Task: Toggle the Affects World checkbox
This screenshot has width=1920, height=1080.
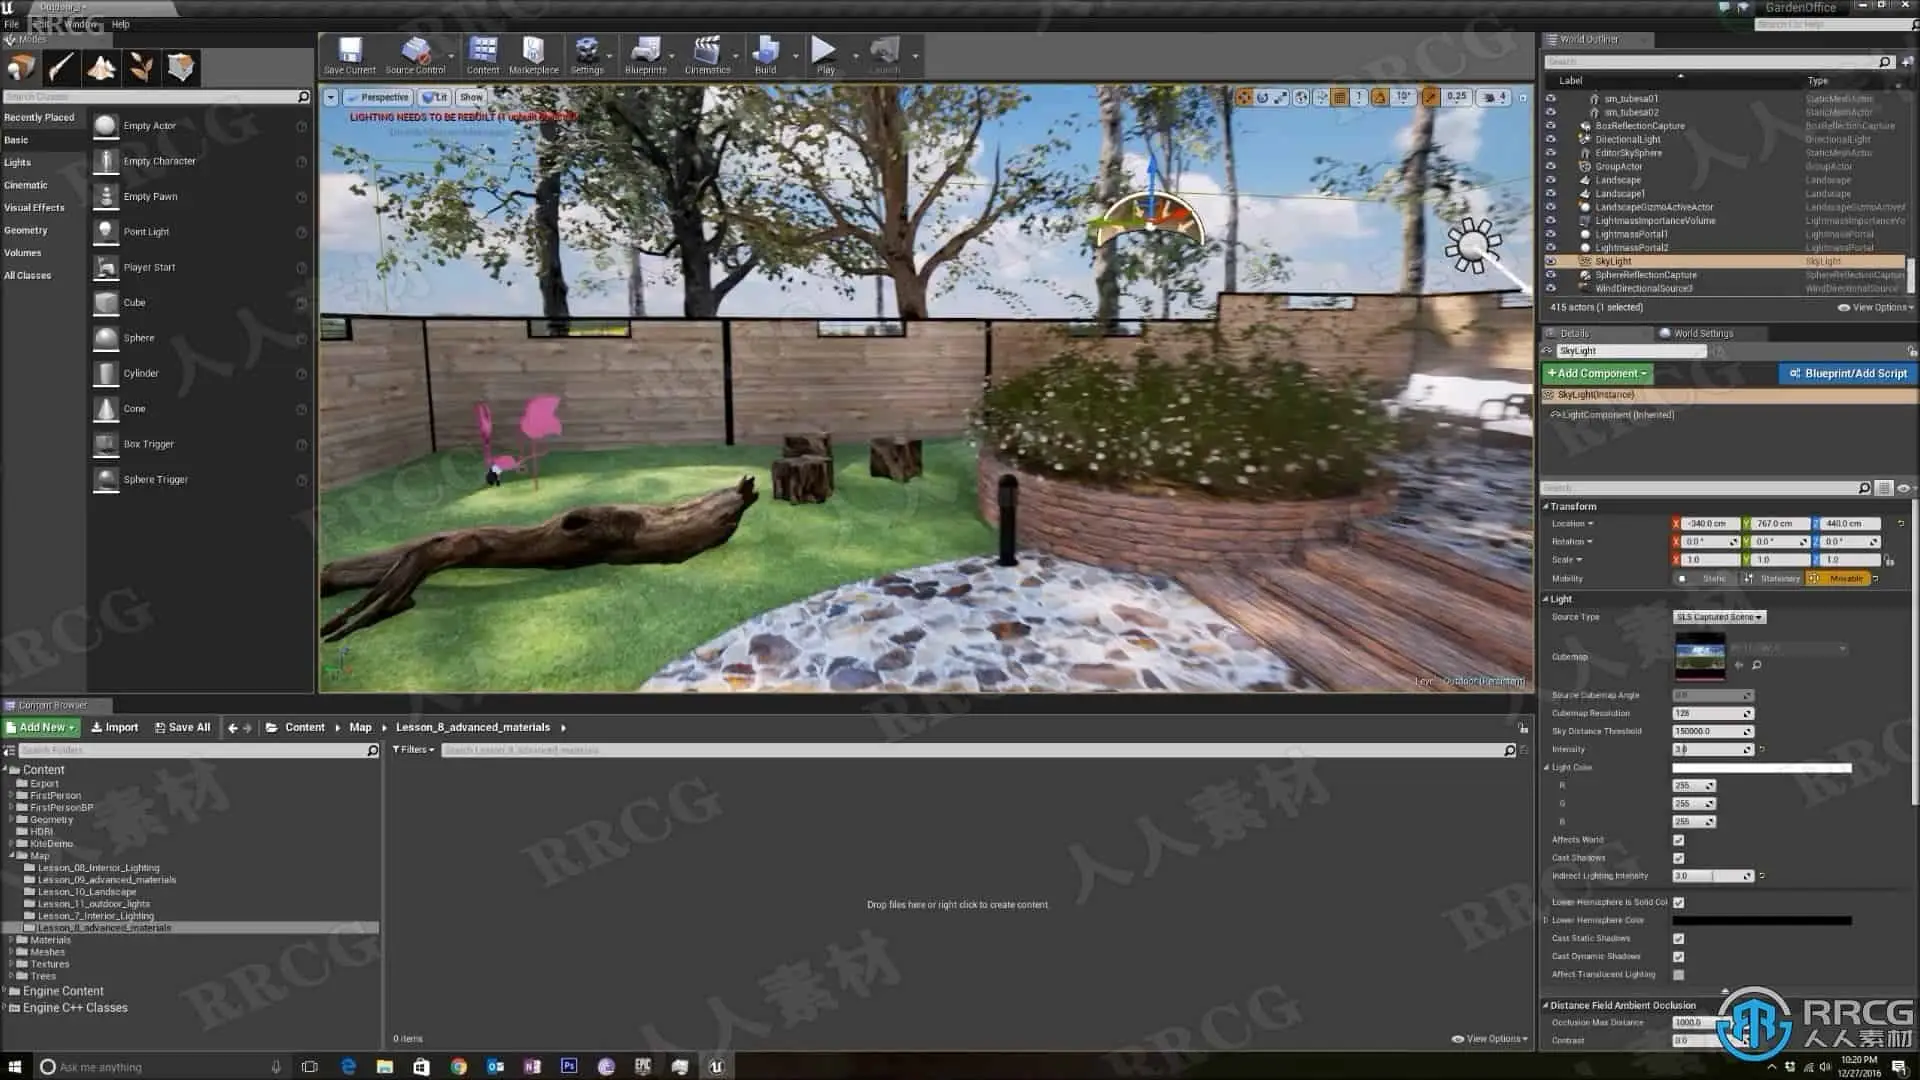Action: coord(1678,840)
